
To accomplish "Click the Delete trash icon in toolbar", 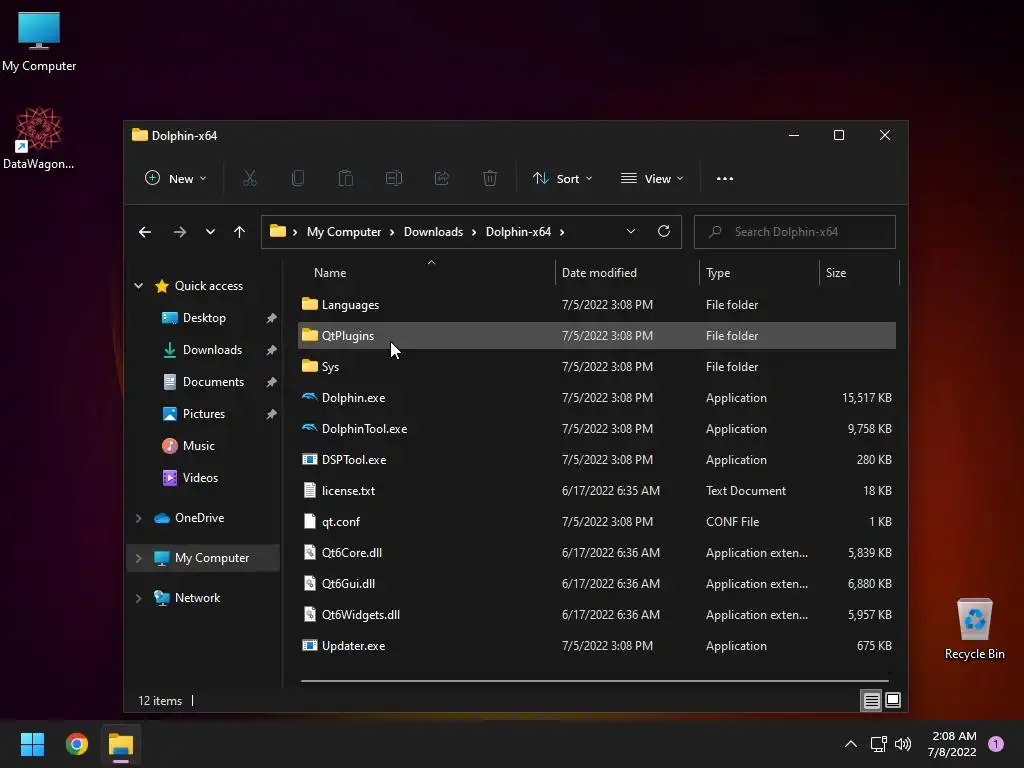I will tap(490, 178).
